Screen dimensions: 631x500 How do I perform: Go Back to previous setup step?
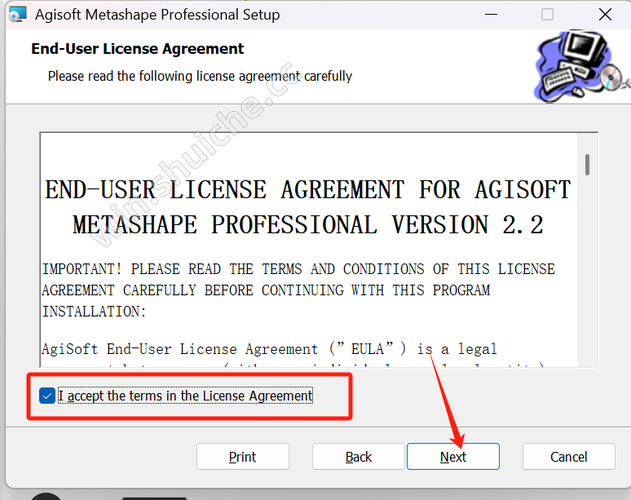tap(358, 457)
